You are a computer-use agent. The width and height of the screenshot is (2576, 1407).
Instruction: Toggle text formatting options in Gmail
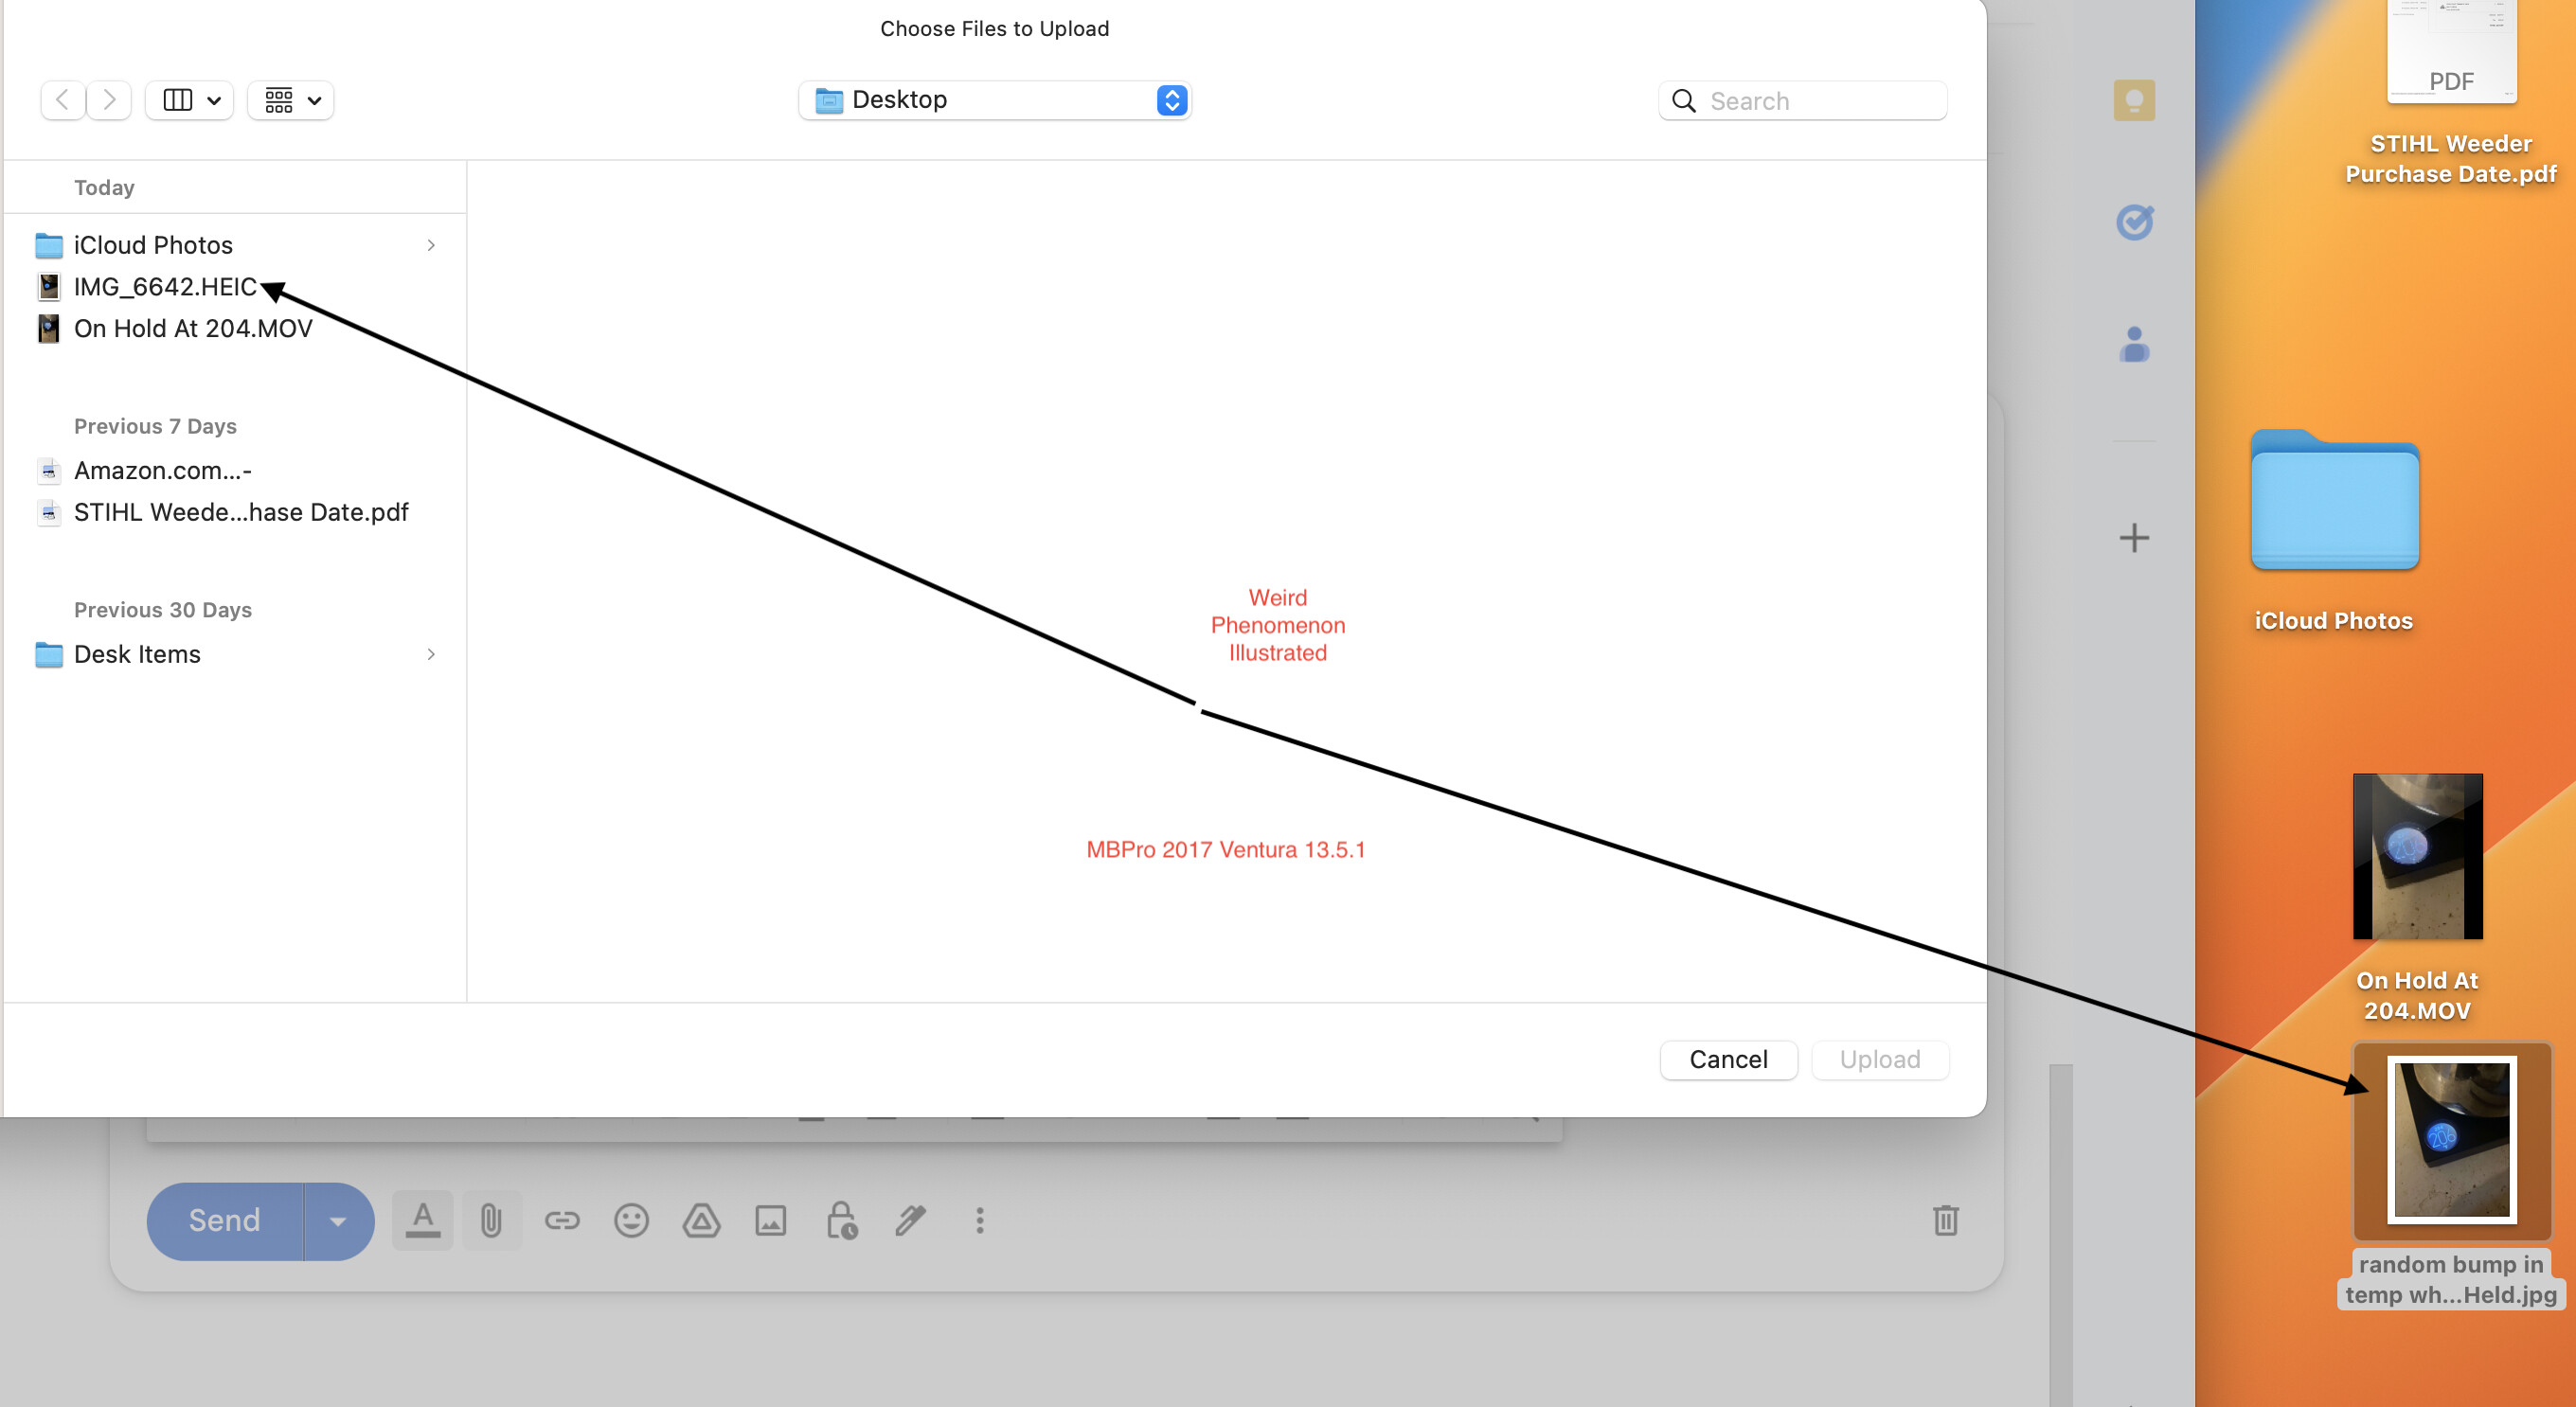[423, 1220]
